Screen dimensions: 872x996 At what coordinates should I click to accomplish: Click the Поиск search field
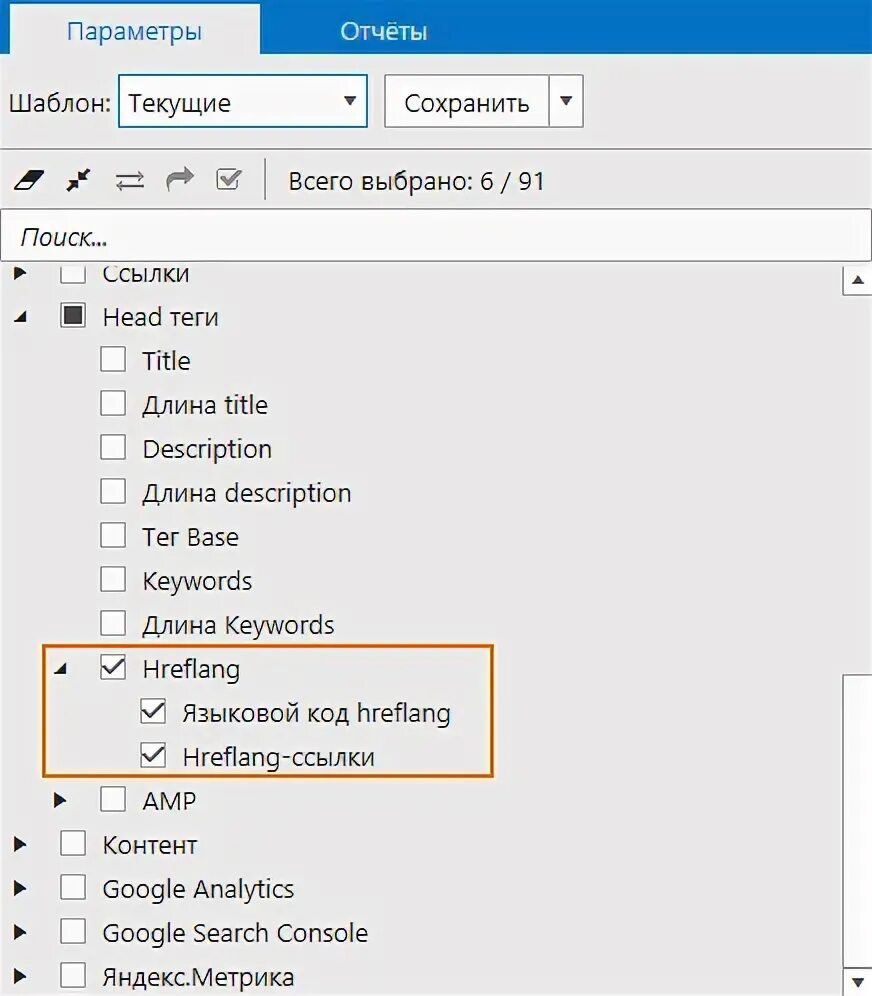[435, 236]
